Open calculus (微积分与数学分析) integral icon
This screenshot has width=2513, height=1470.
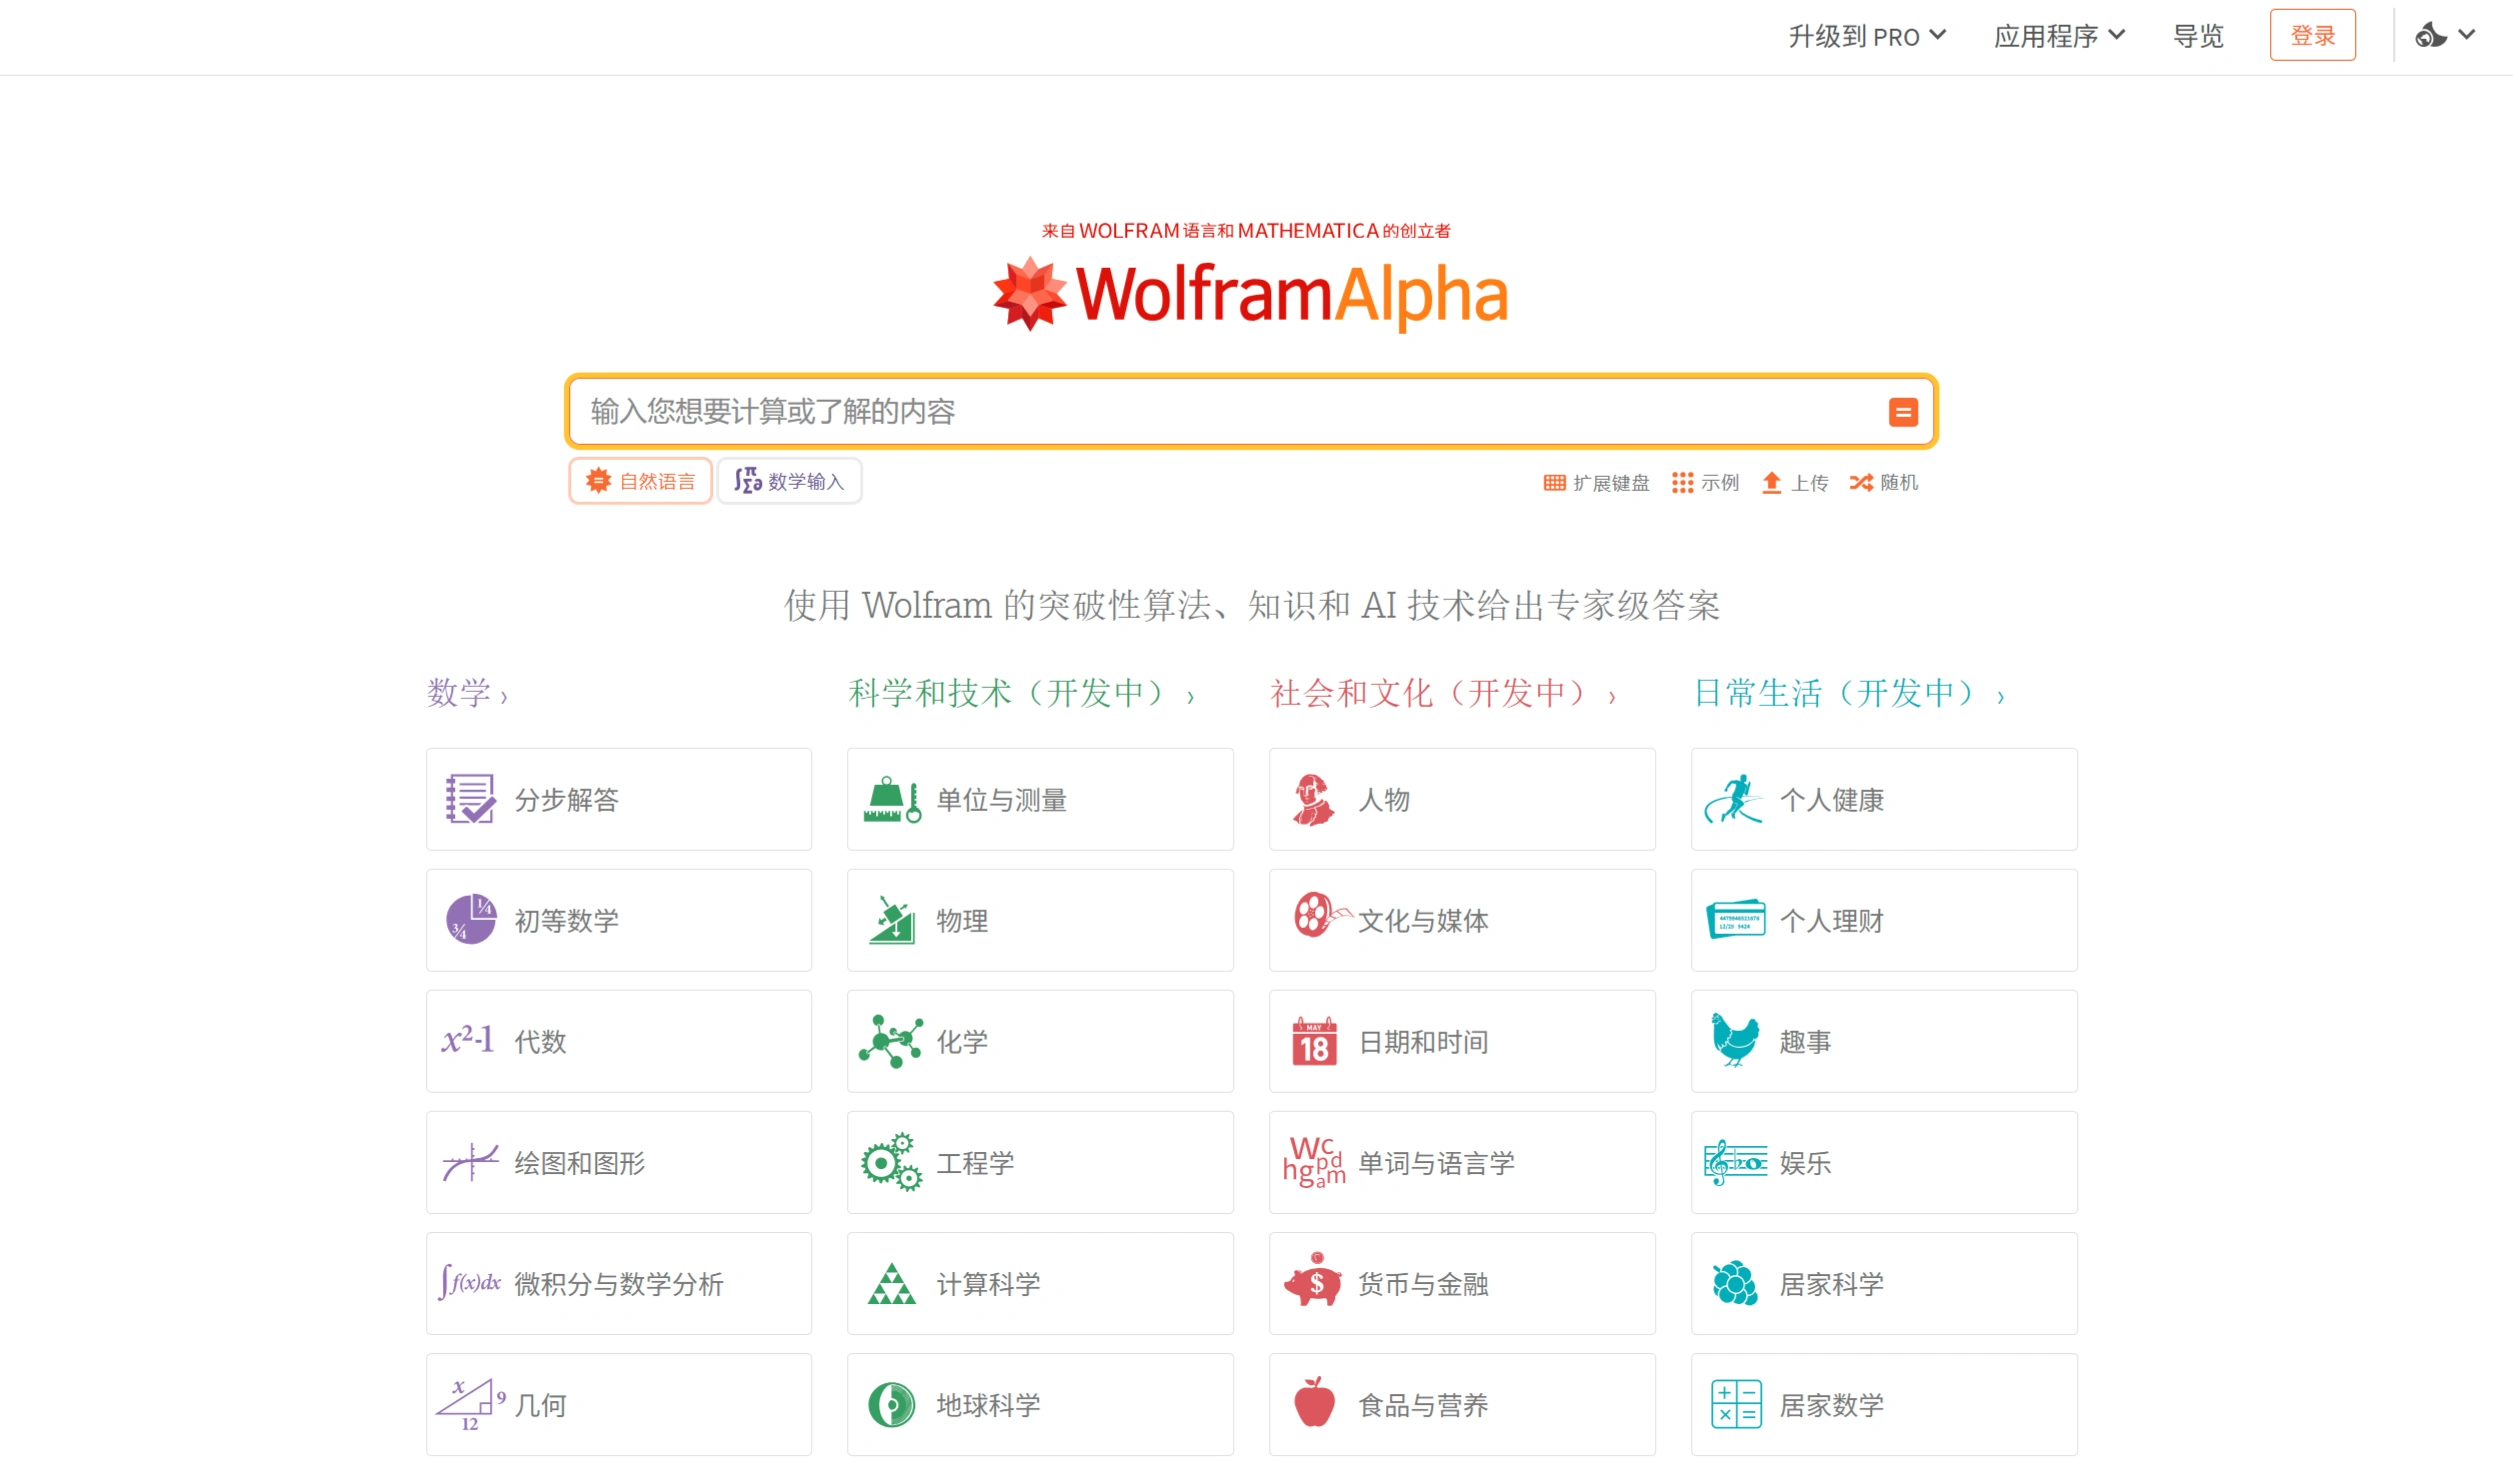(x=469, y=1283)
